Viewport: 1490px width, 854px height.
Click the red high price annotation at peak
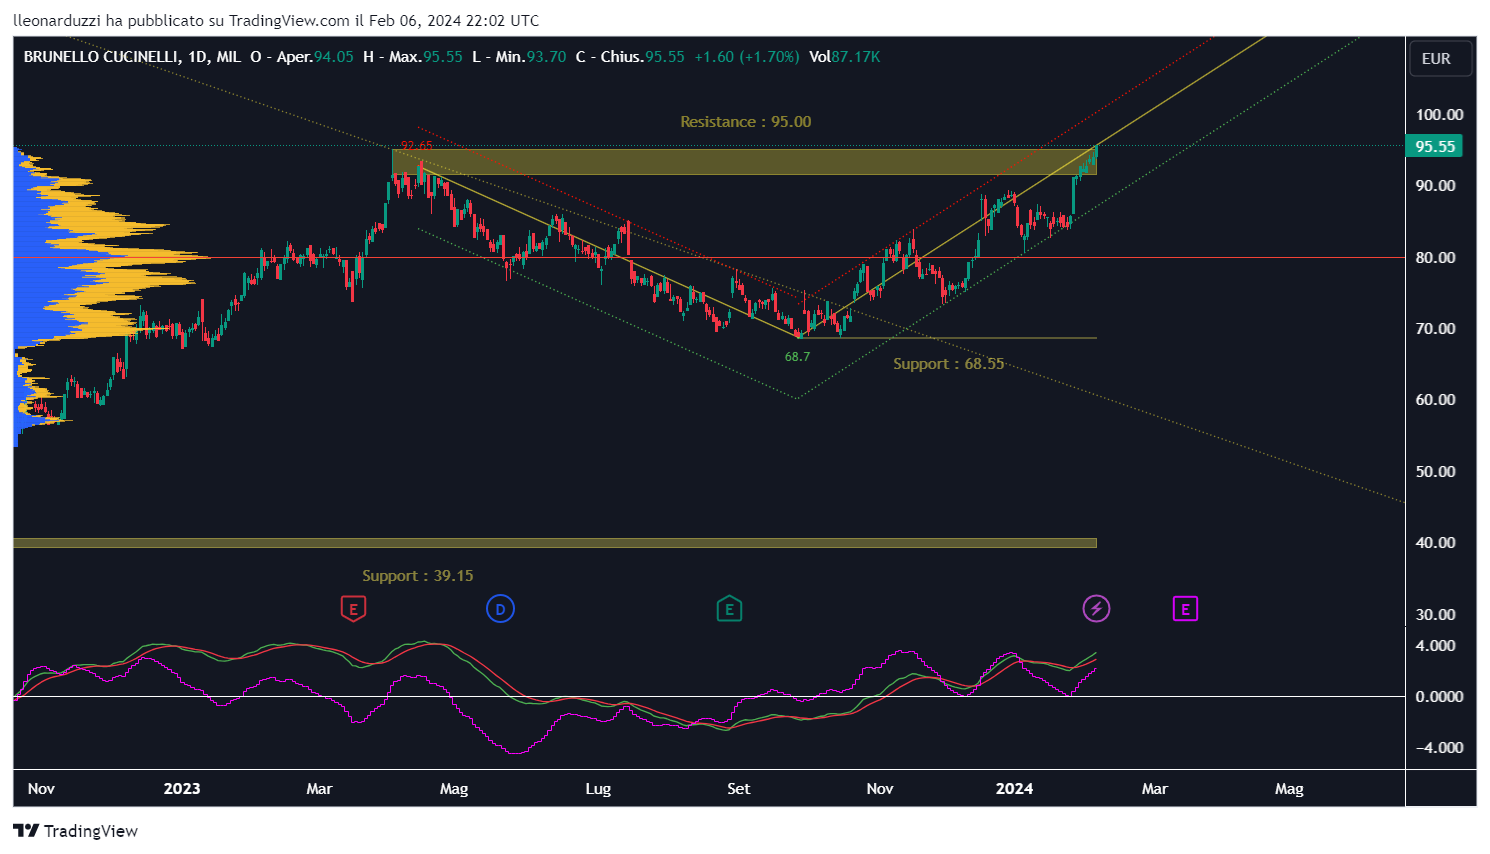click(x=417, y=145)
